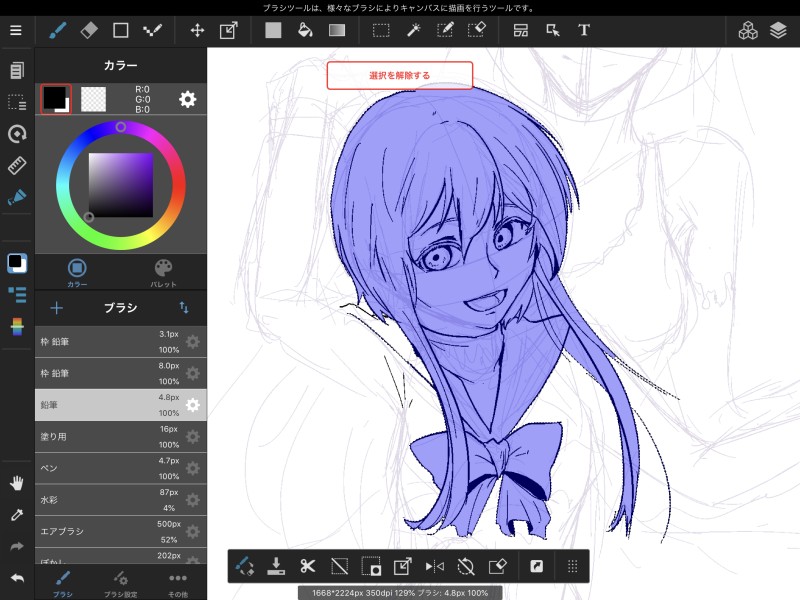Click the deselect icon in floating bar
The height and width of the screenshot is (600, 800).
[339, 566]
